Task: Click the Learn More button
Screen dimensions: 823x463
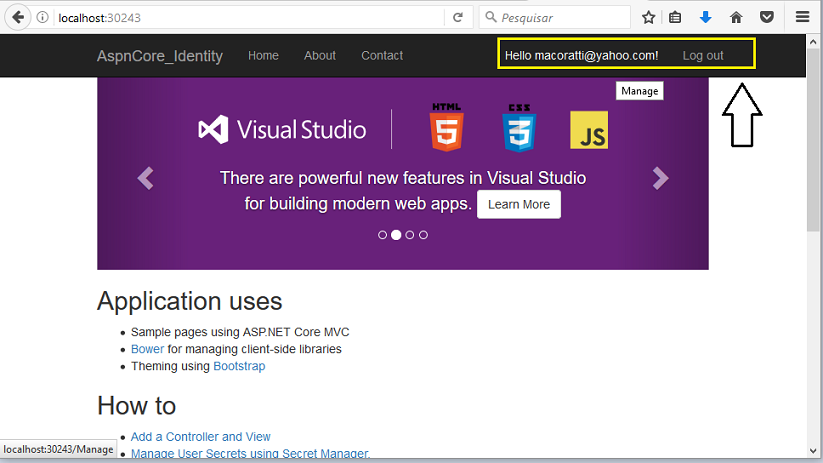Action: [519, 204]
